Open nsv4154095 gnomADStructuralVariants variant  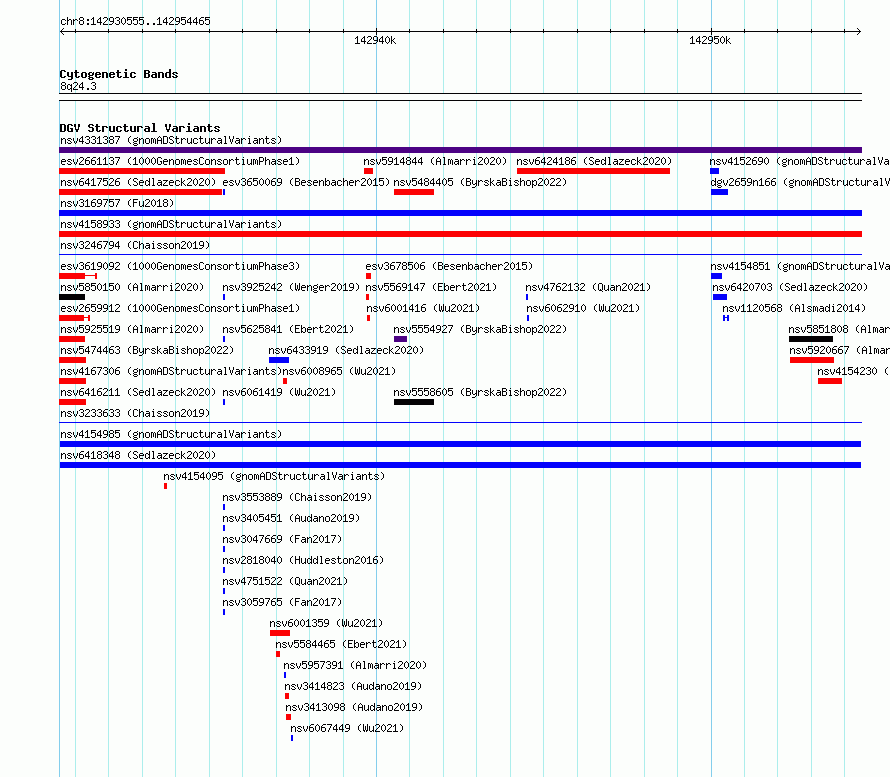[274, 476]
